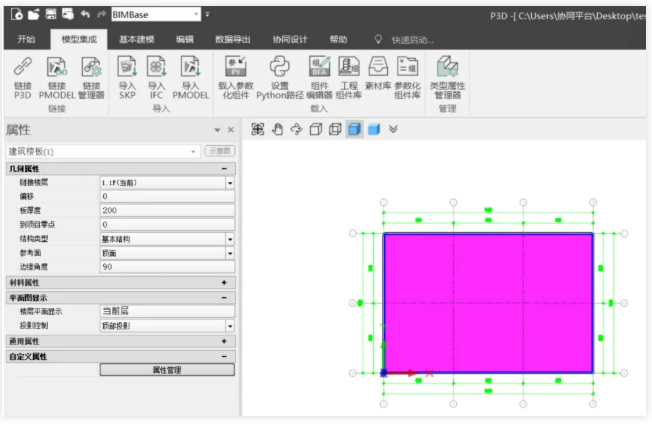Collapse the 几何属性 section
The width and height of the screenshot is (652, 424).
click(x=224, y=169)
